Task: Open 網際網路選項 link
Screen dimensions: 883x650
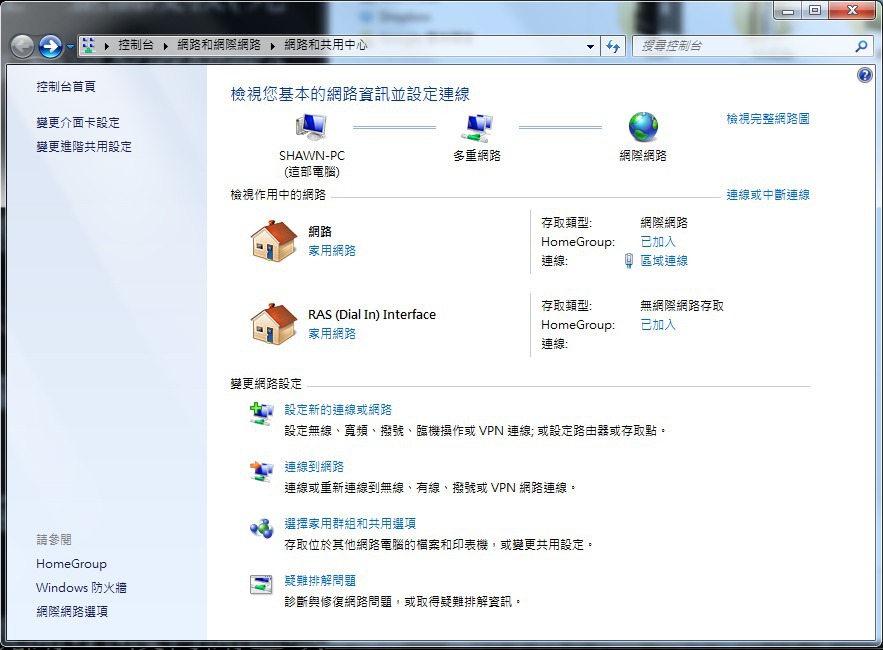Action: coord(72,612)
